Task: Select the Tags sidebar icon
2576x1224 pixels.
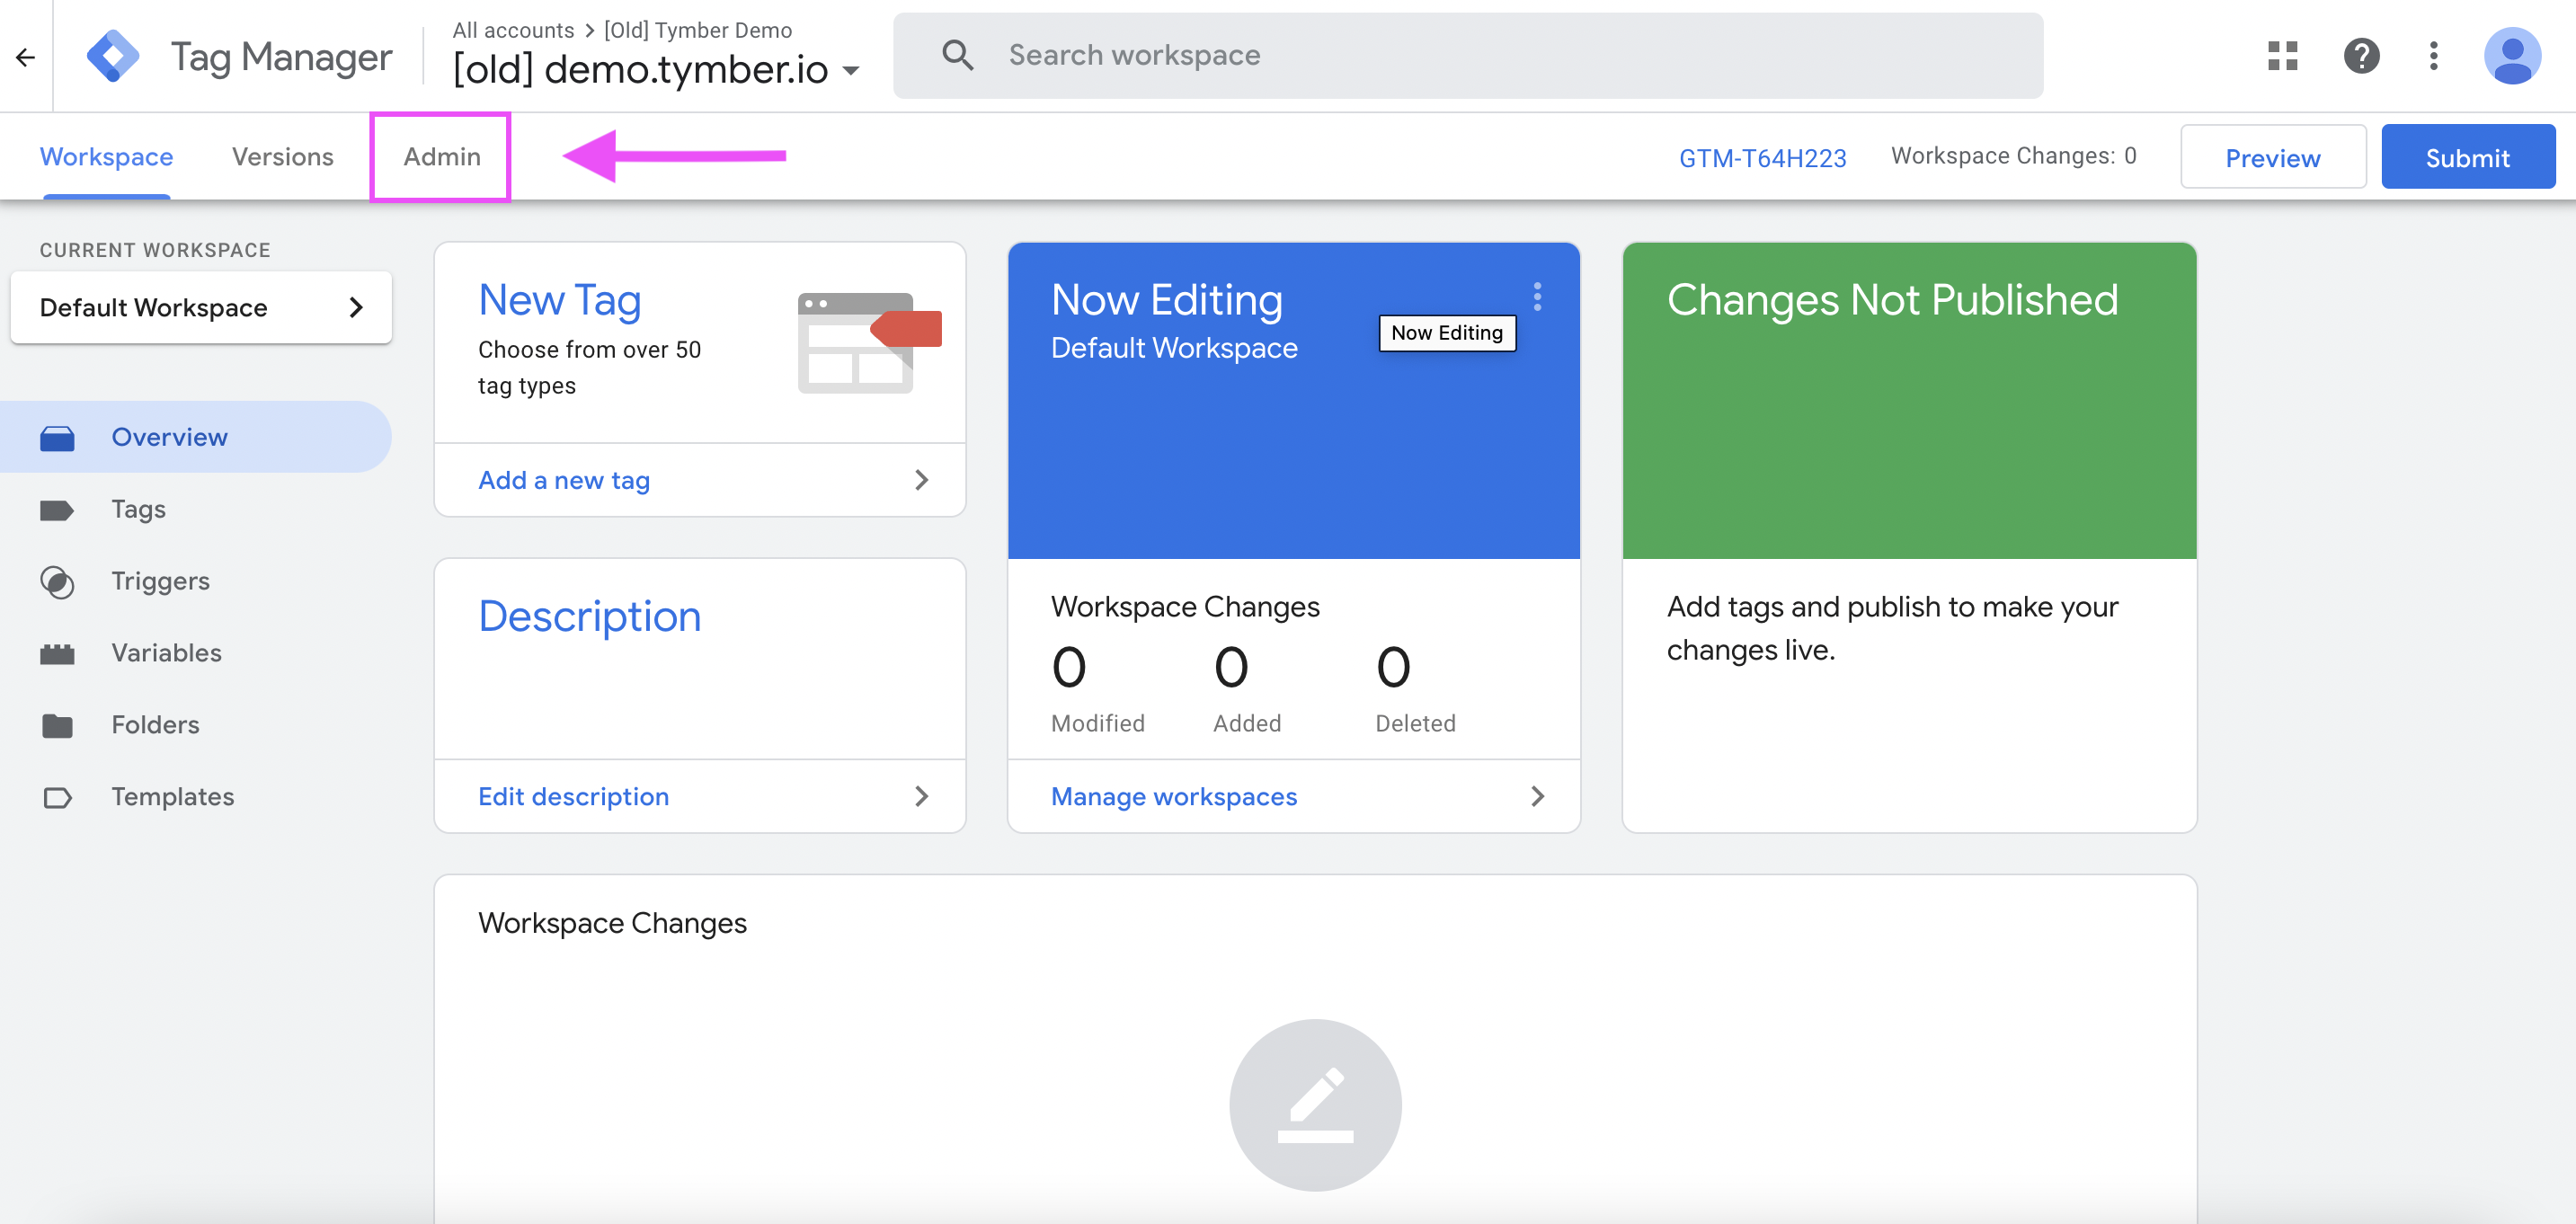Action: (57, 509)
